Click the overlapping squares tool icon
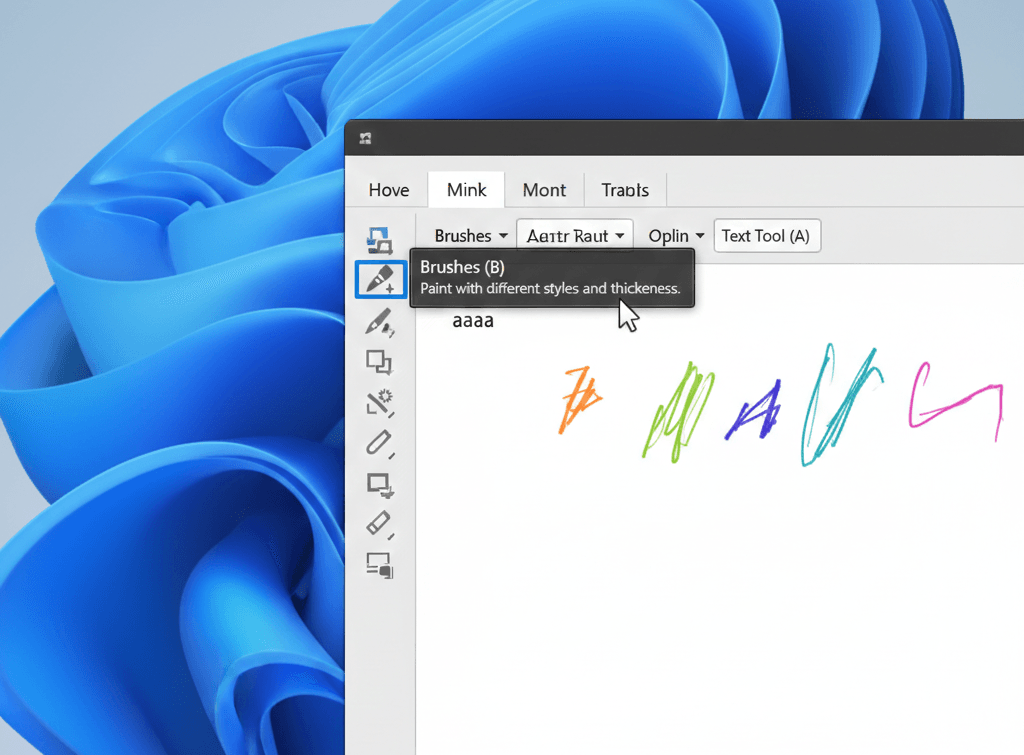 (379, 362)
